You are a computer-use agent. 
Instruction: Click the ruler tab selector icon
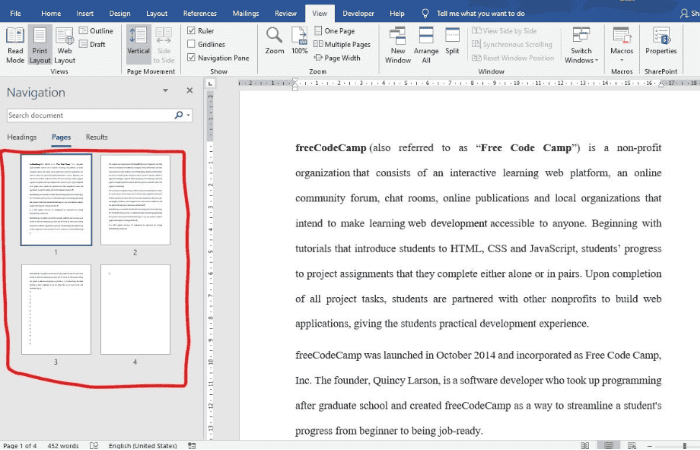[210, 83]
